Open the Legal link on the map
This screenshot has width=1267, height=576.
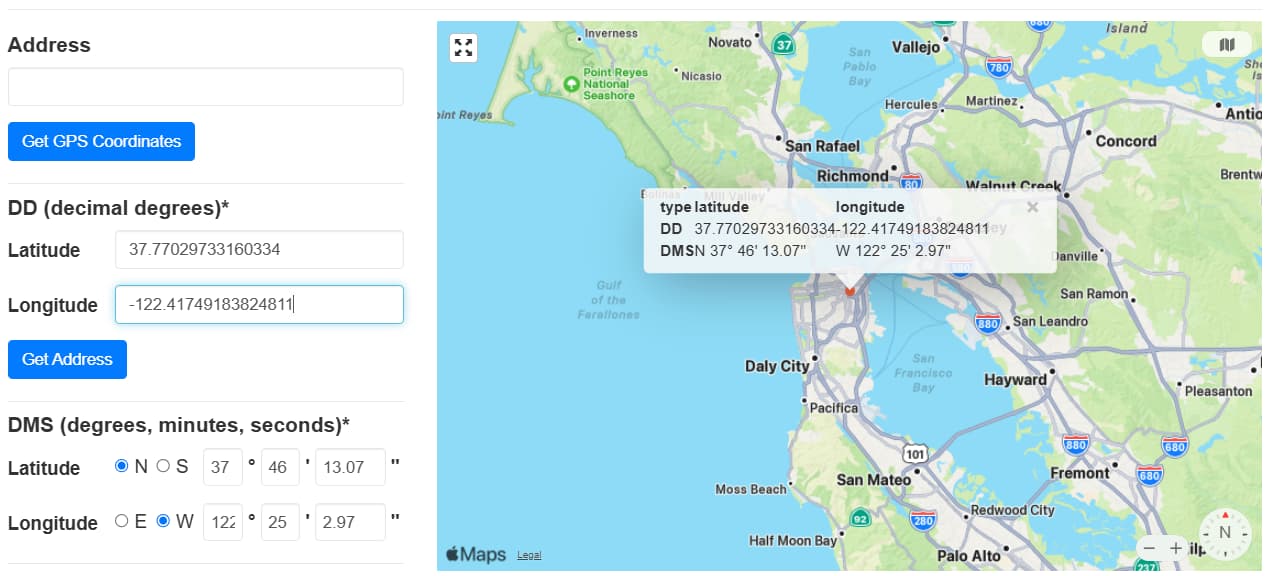[x=529, y=556]
